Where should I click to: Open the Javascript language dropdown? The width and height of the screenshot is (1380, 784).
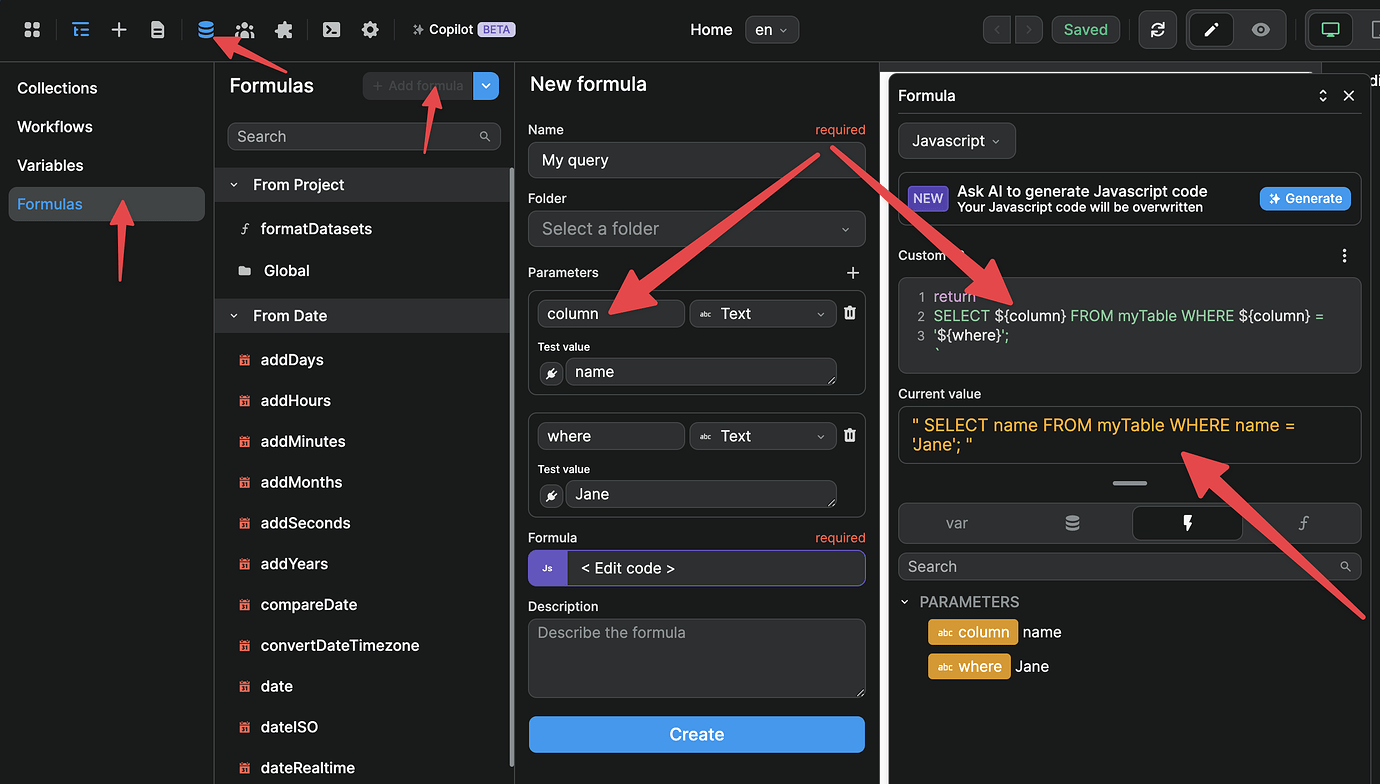tap(956, 141)
